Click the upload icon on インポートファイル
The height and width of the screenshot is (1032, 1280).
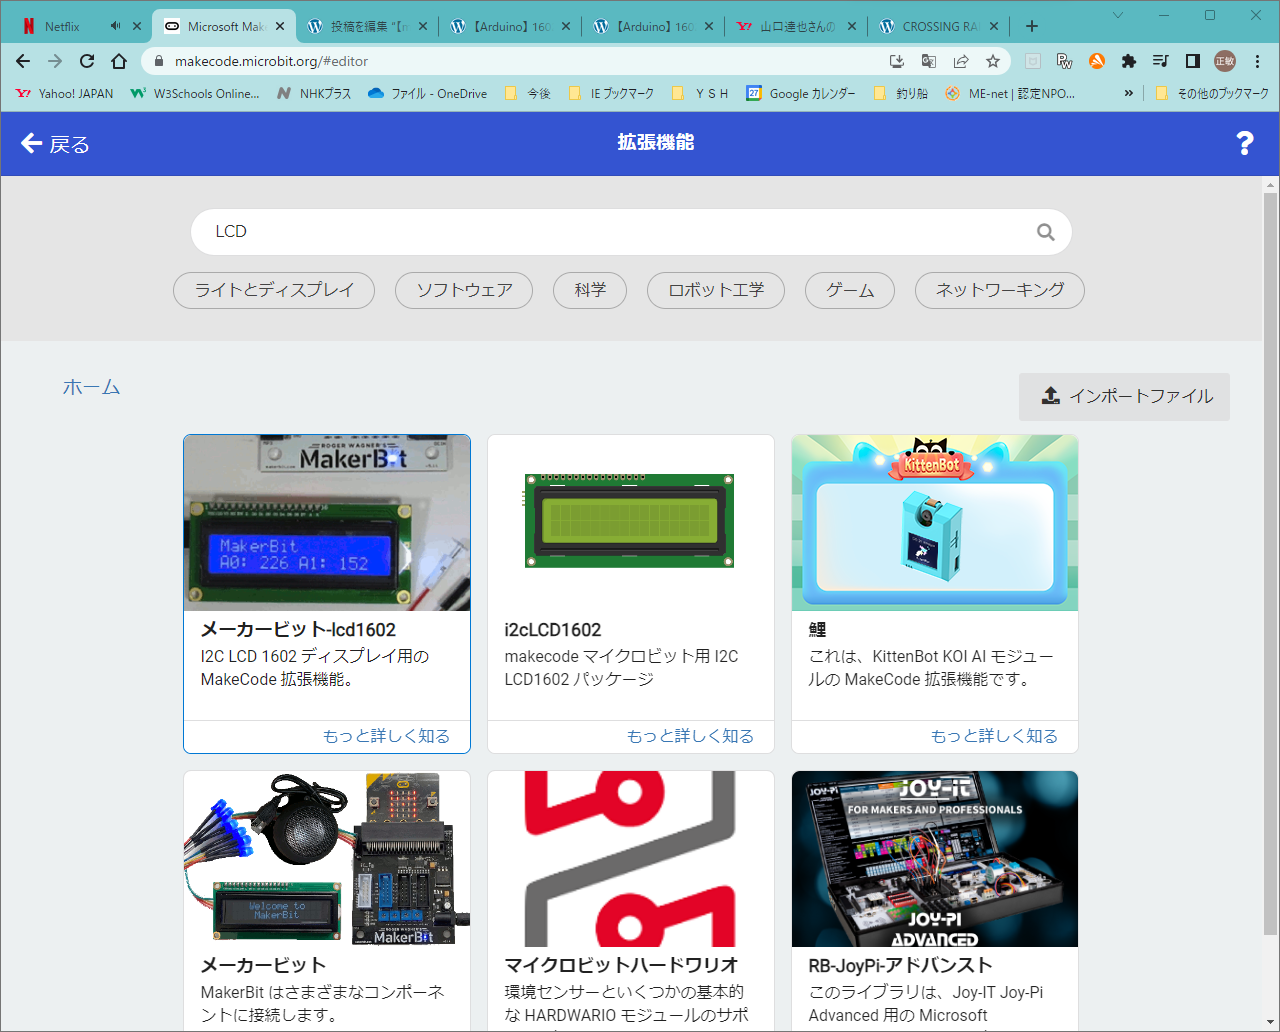(1050, 396)
